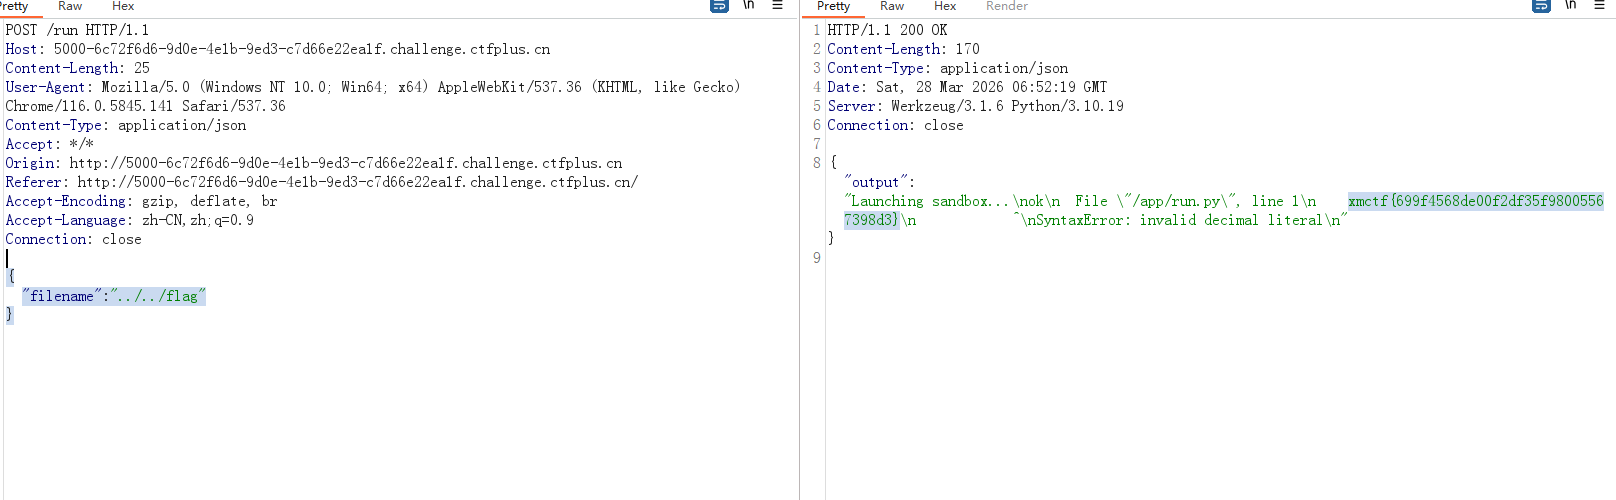Click the empty request line with text cursor

coord(8,258)
